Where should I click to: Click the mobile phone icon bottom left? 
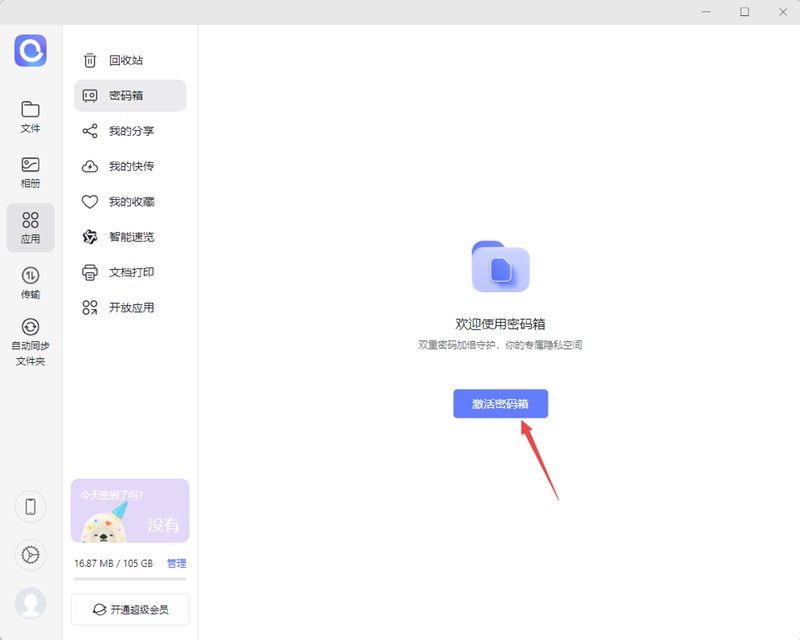pos(30,507)
